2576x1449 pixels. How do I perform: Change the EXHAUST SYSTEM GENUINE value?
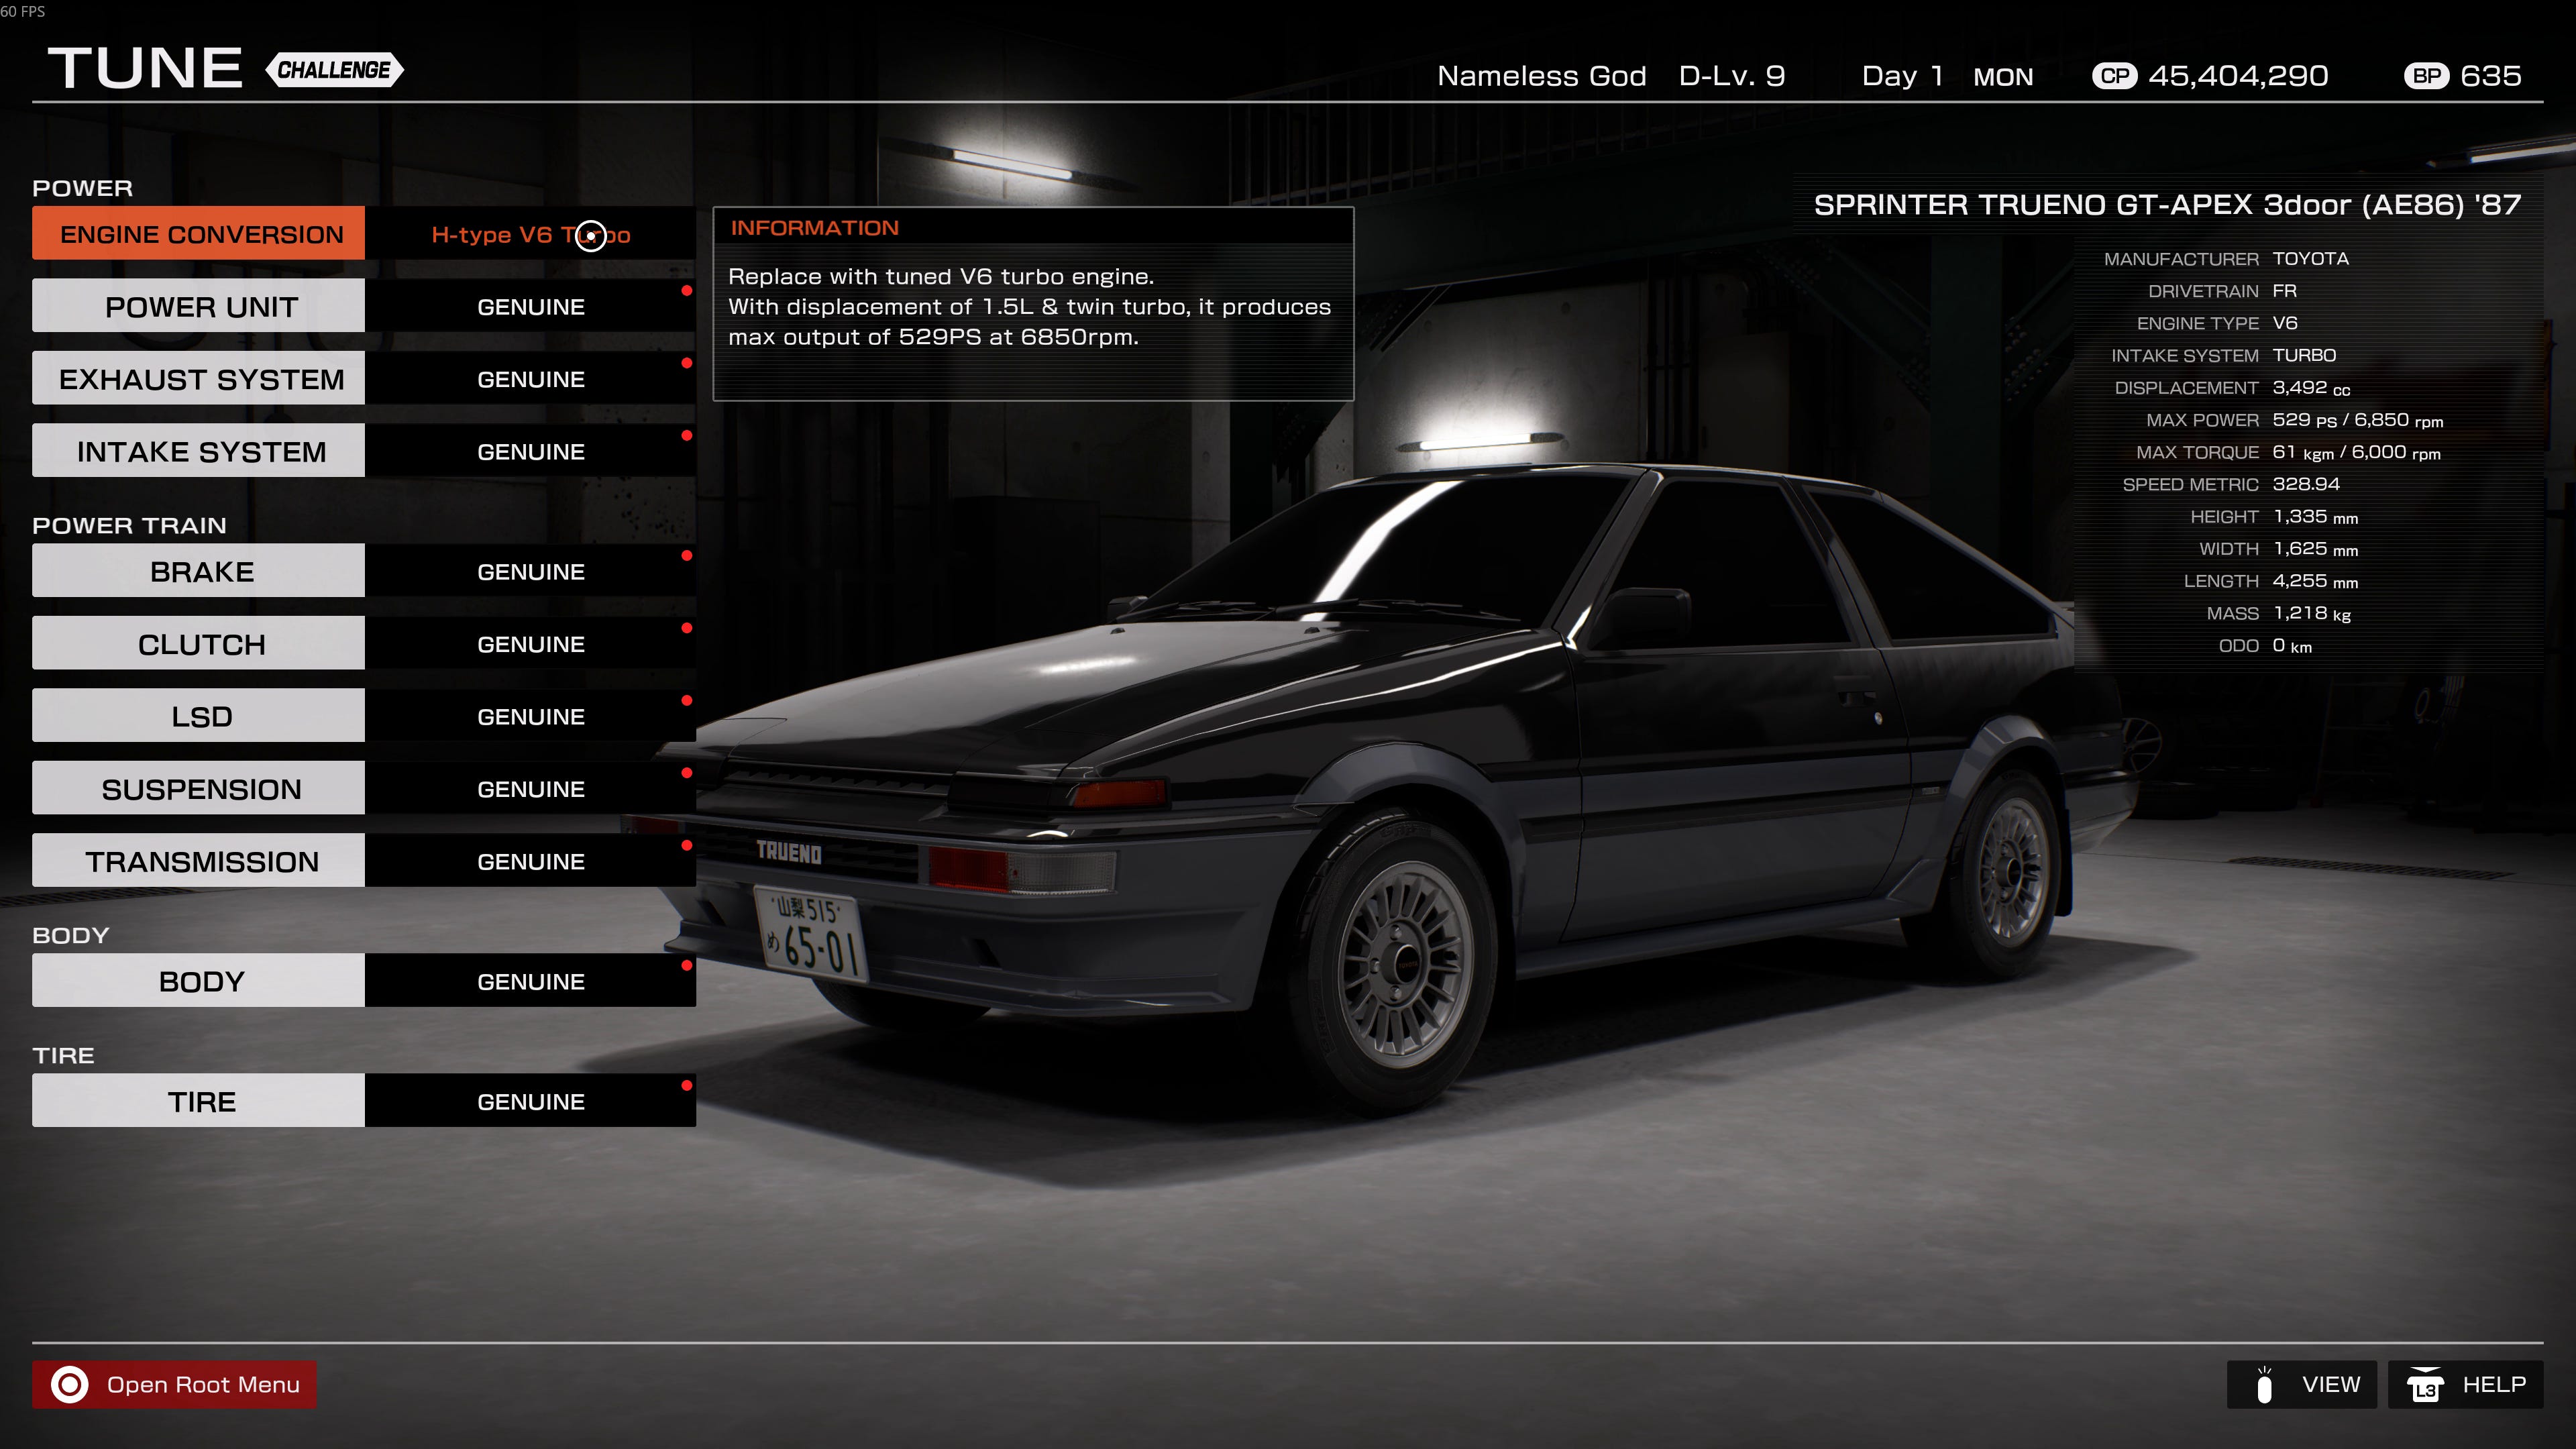530,378
